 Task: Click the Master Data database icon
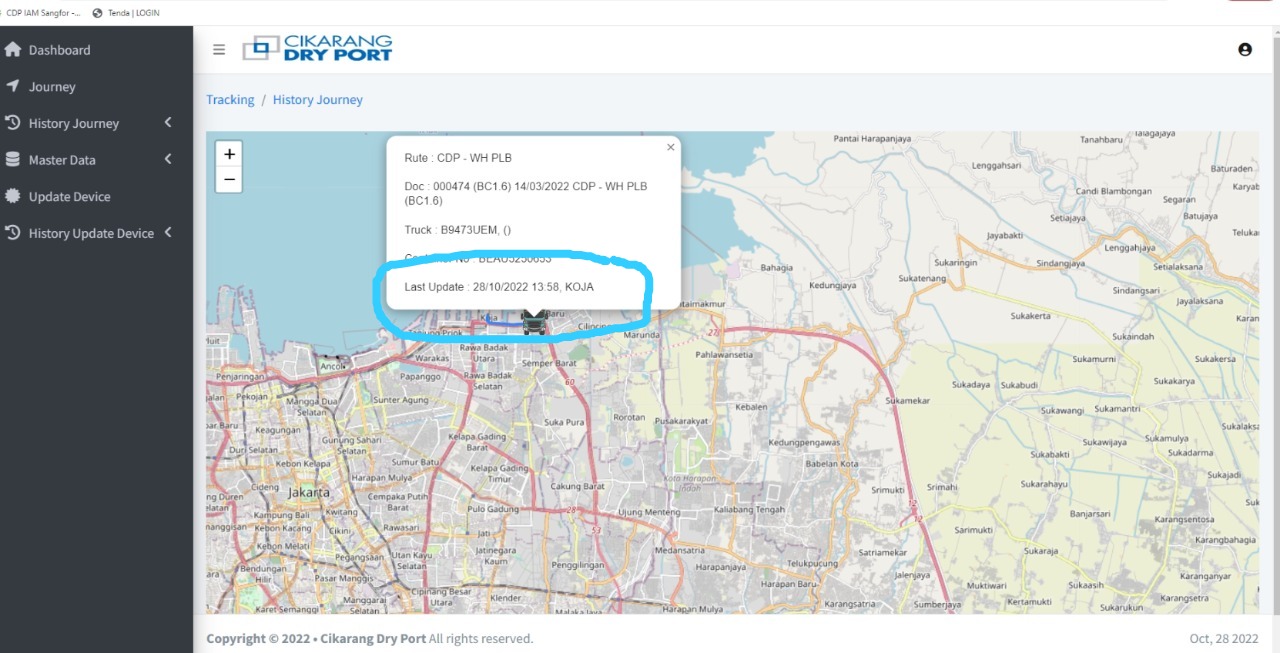point(13,160)
